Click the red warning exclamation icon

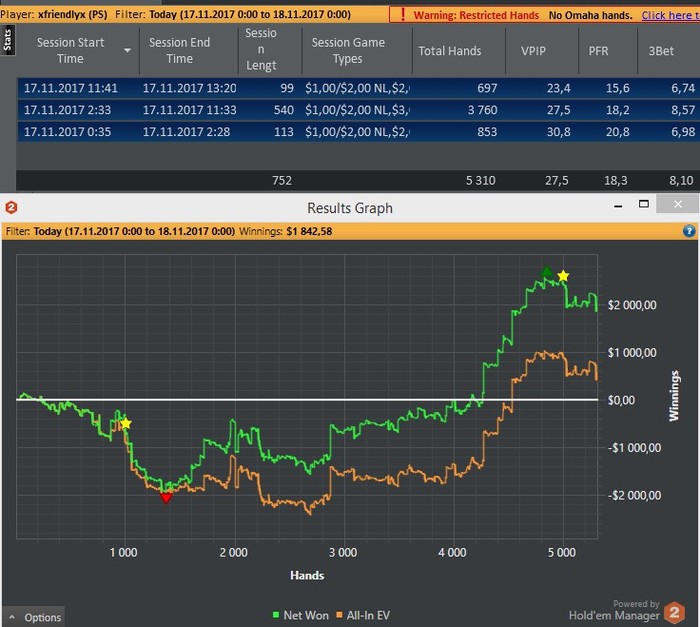point(401,15)
